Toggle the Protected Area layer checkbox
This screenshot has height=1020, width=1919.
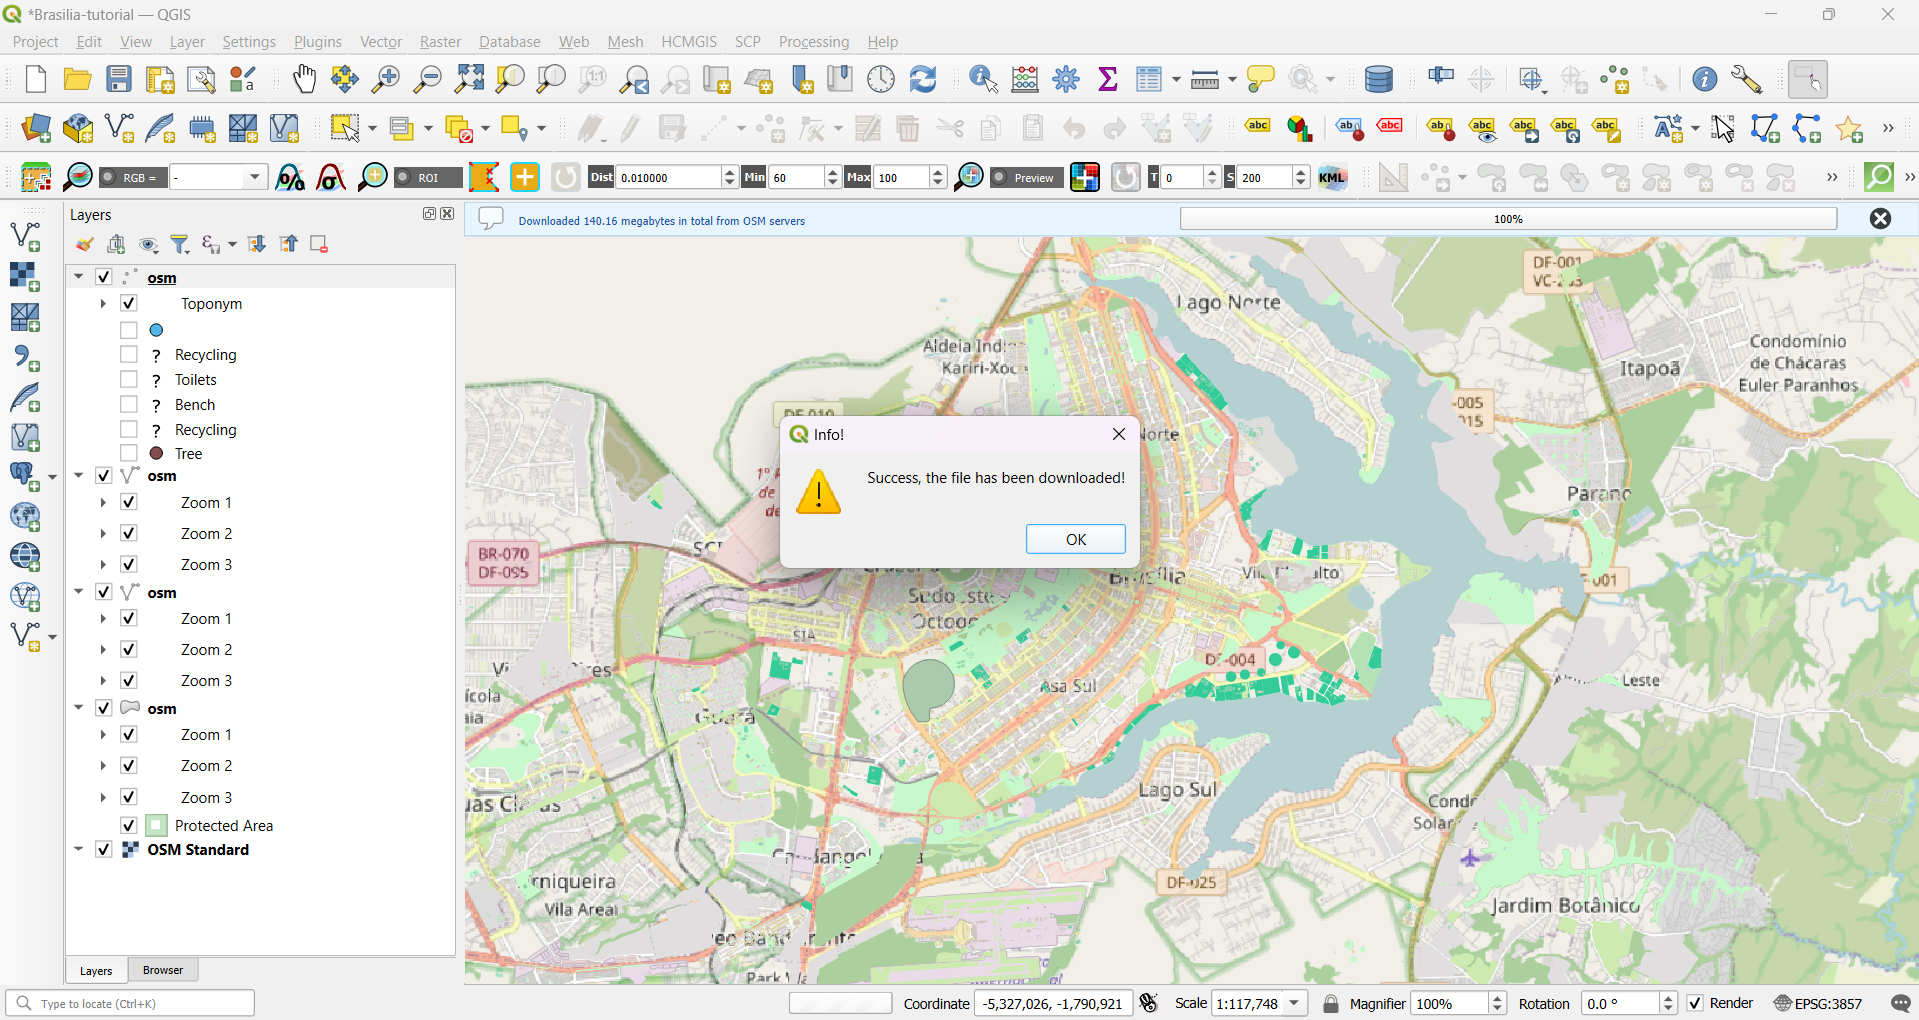(128, 825)
